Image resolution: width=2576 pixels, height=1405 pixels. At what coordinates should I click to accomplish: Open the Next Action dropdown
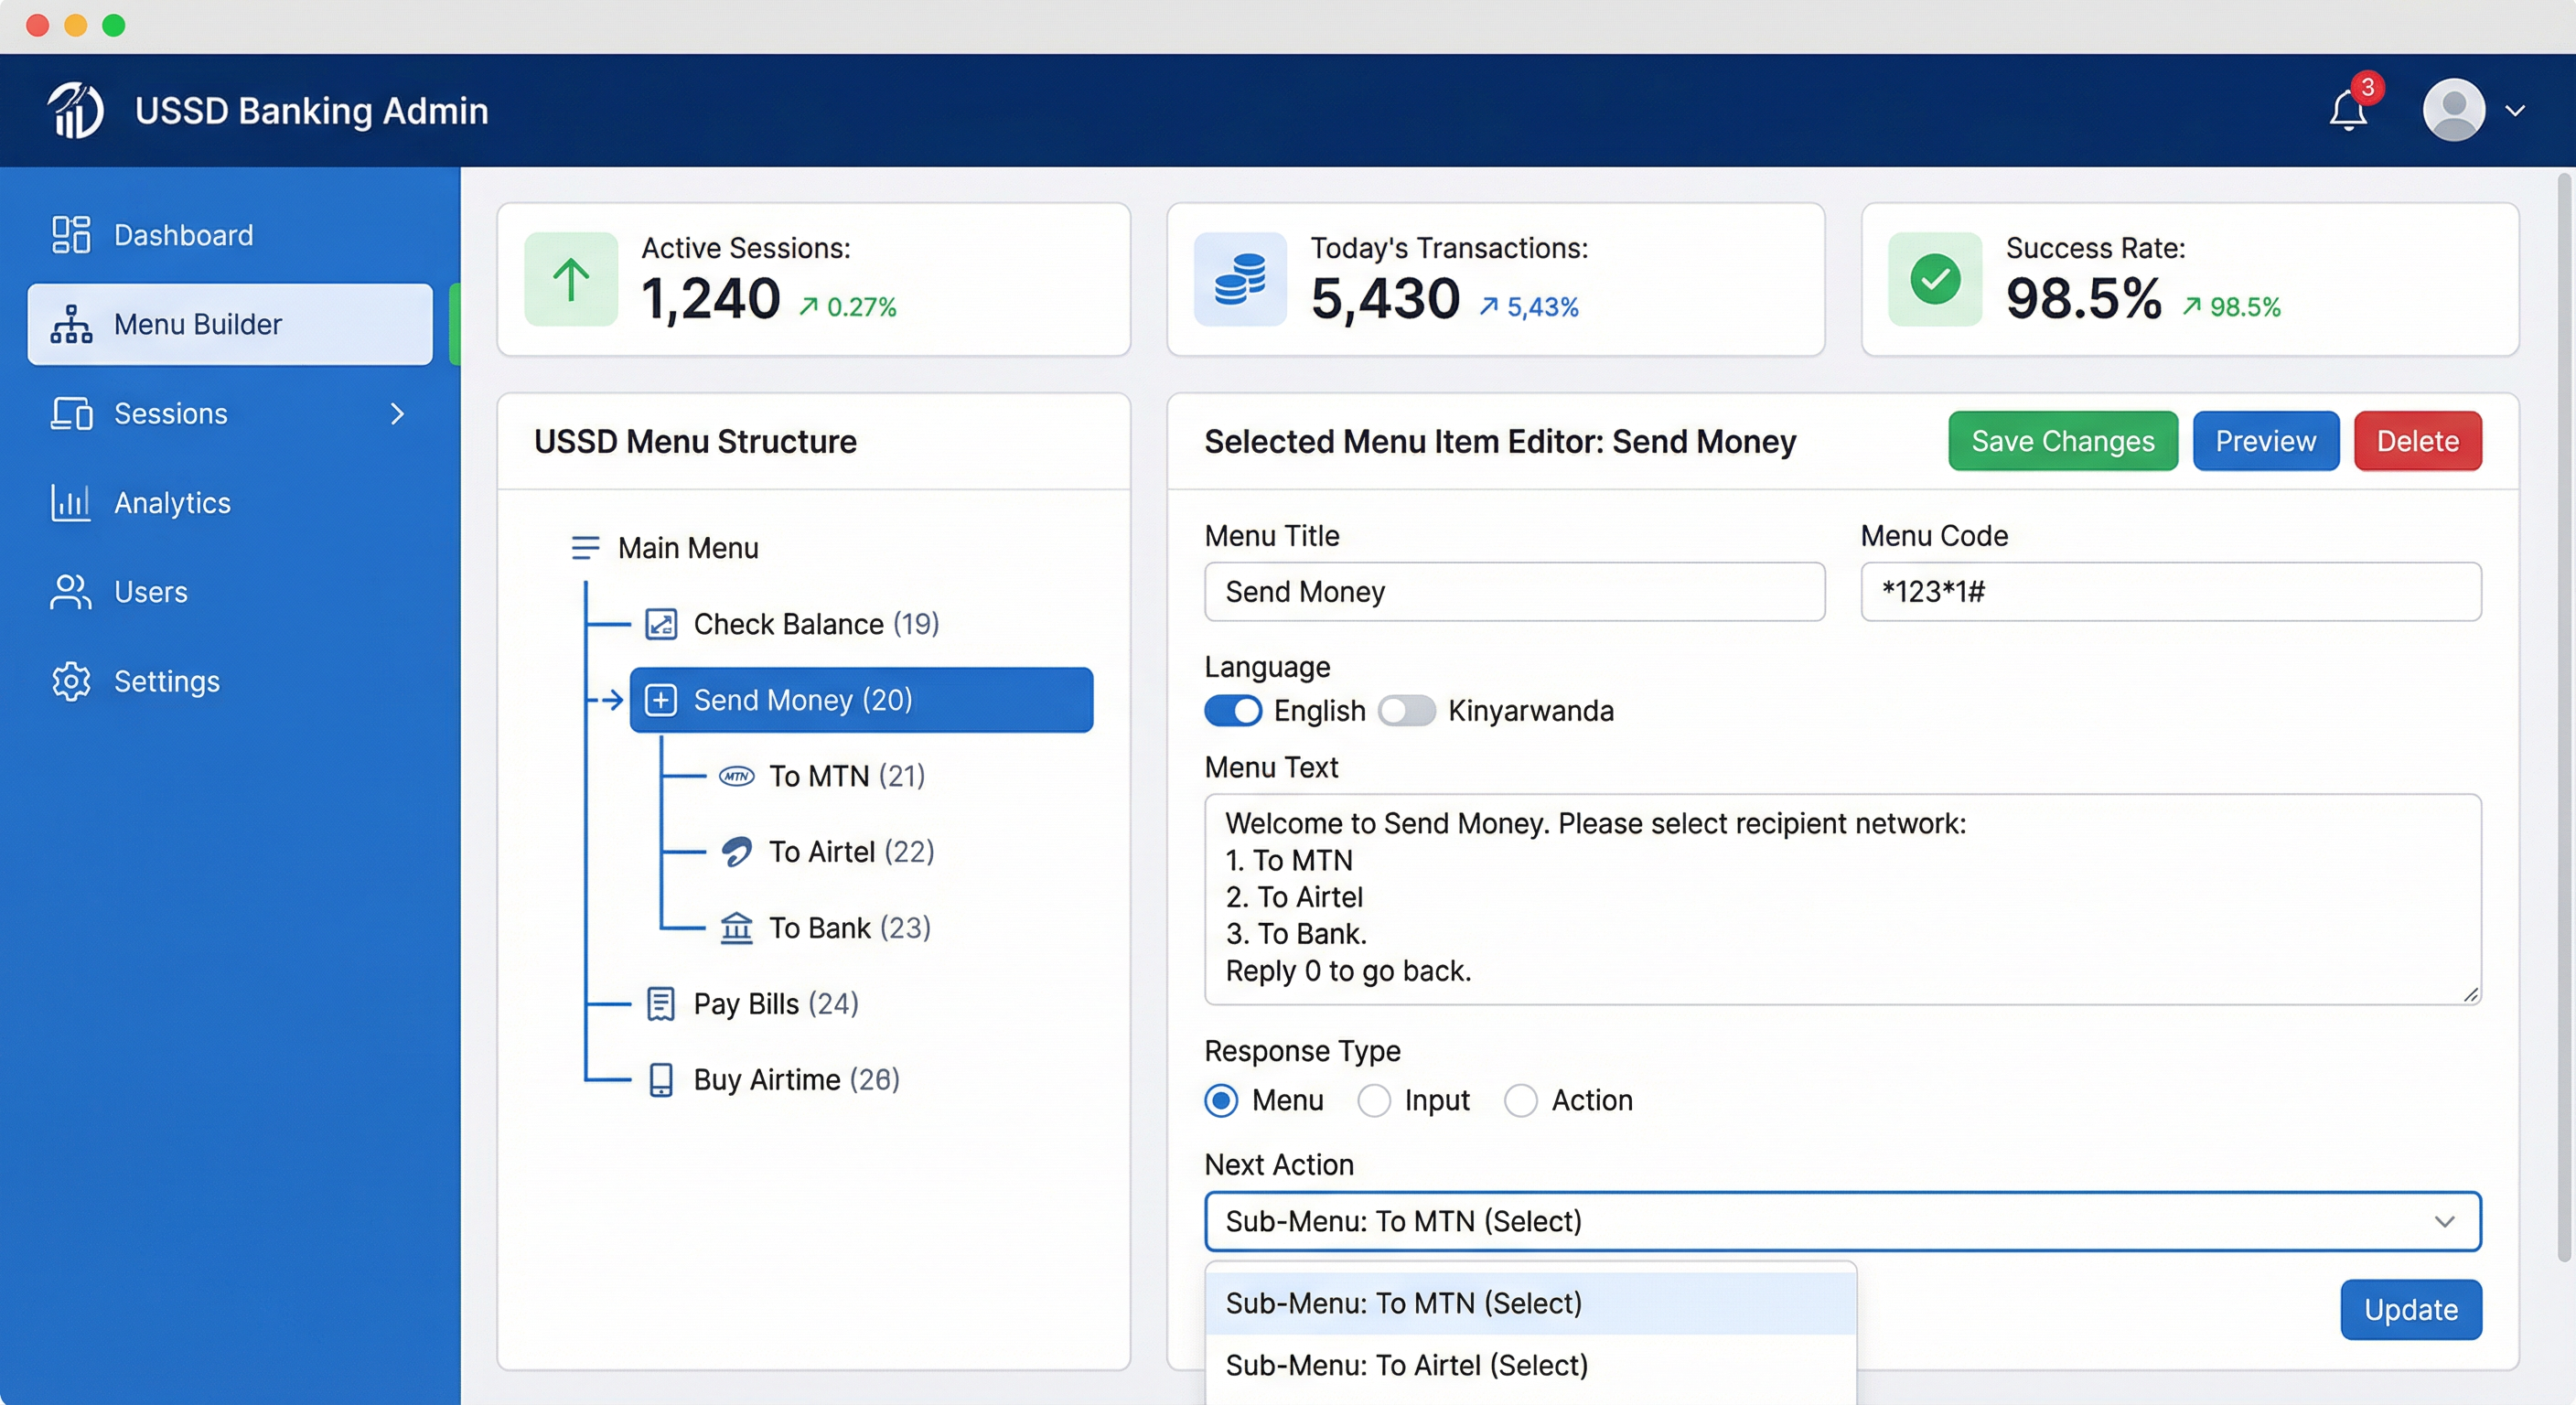[1841, 1221]
